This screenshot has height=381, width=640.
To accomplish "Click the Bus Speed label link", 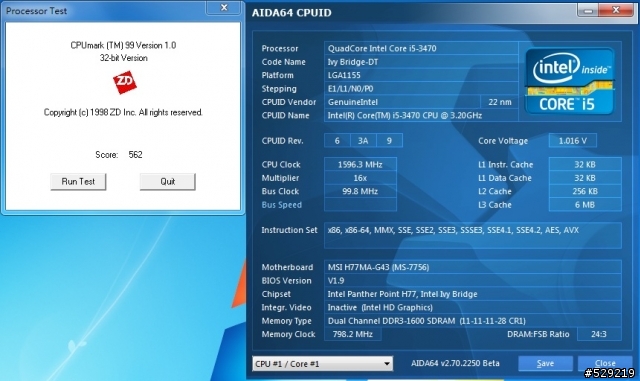I will pos(282,205).
